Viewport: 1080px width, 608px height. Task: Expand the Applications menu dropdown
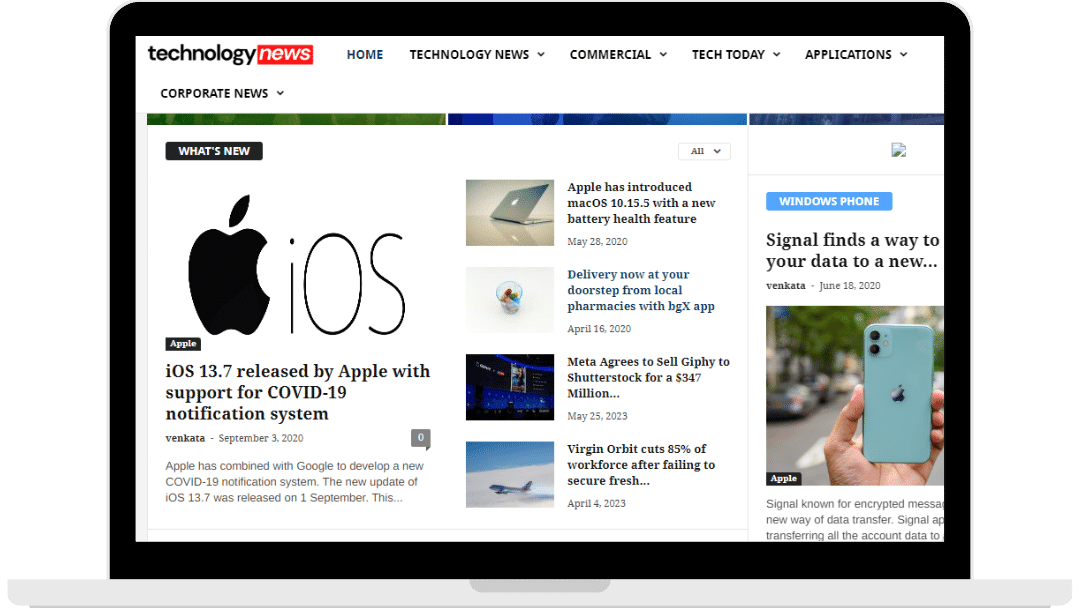coord(856,55)
